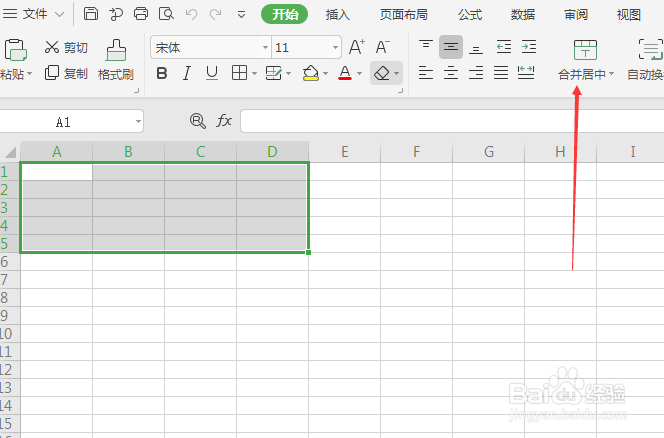The width and height of the screenshot is (664, 438).
Task: Click the cell borders icon
Action: 239,73
